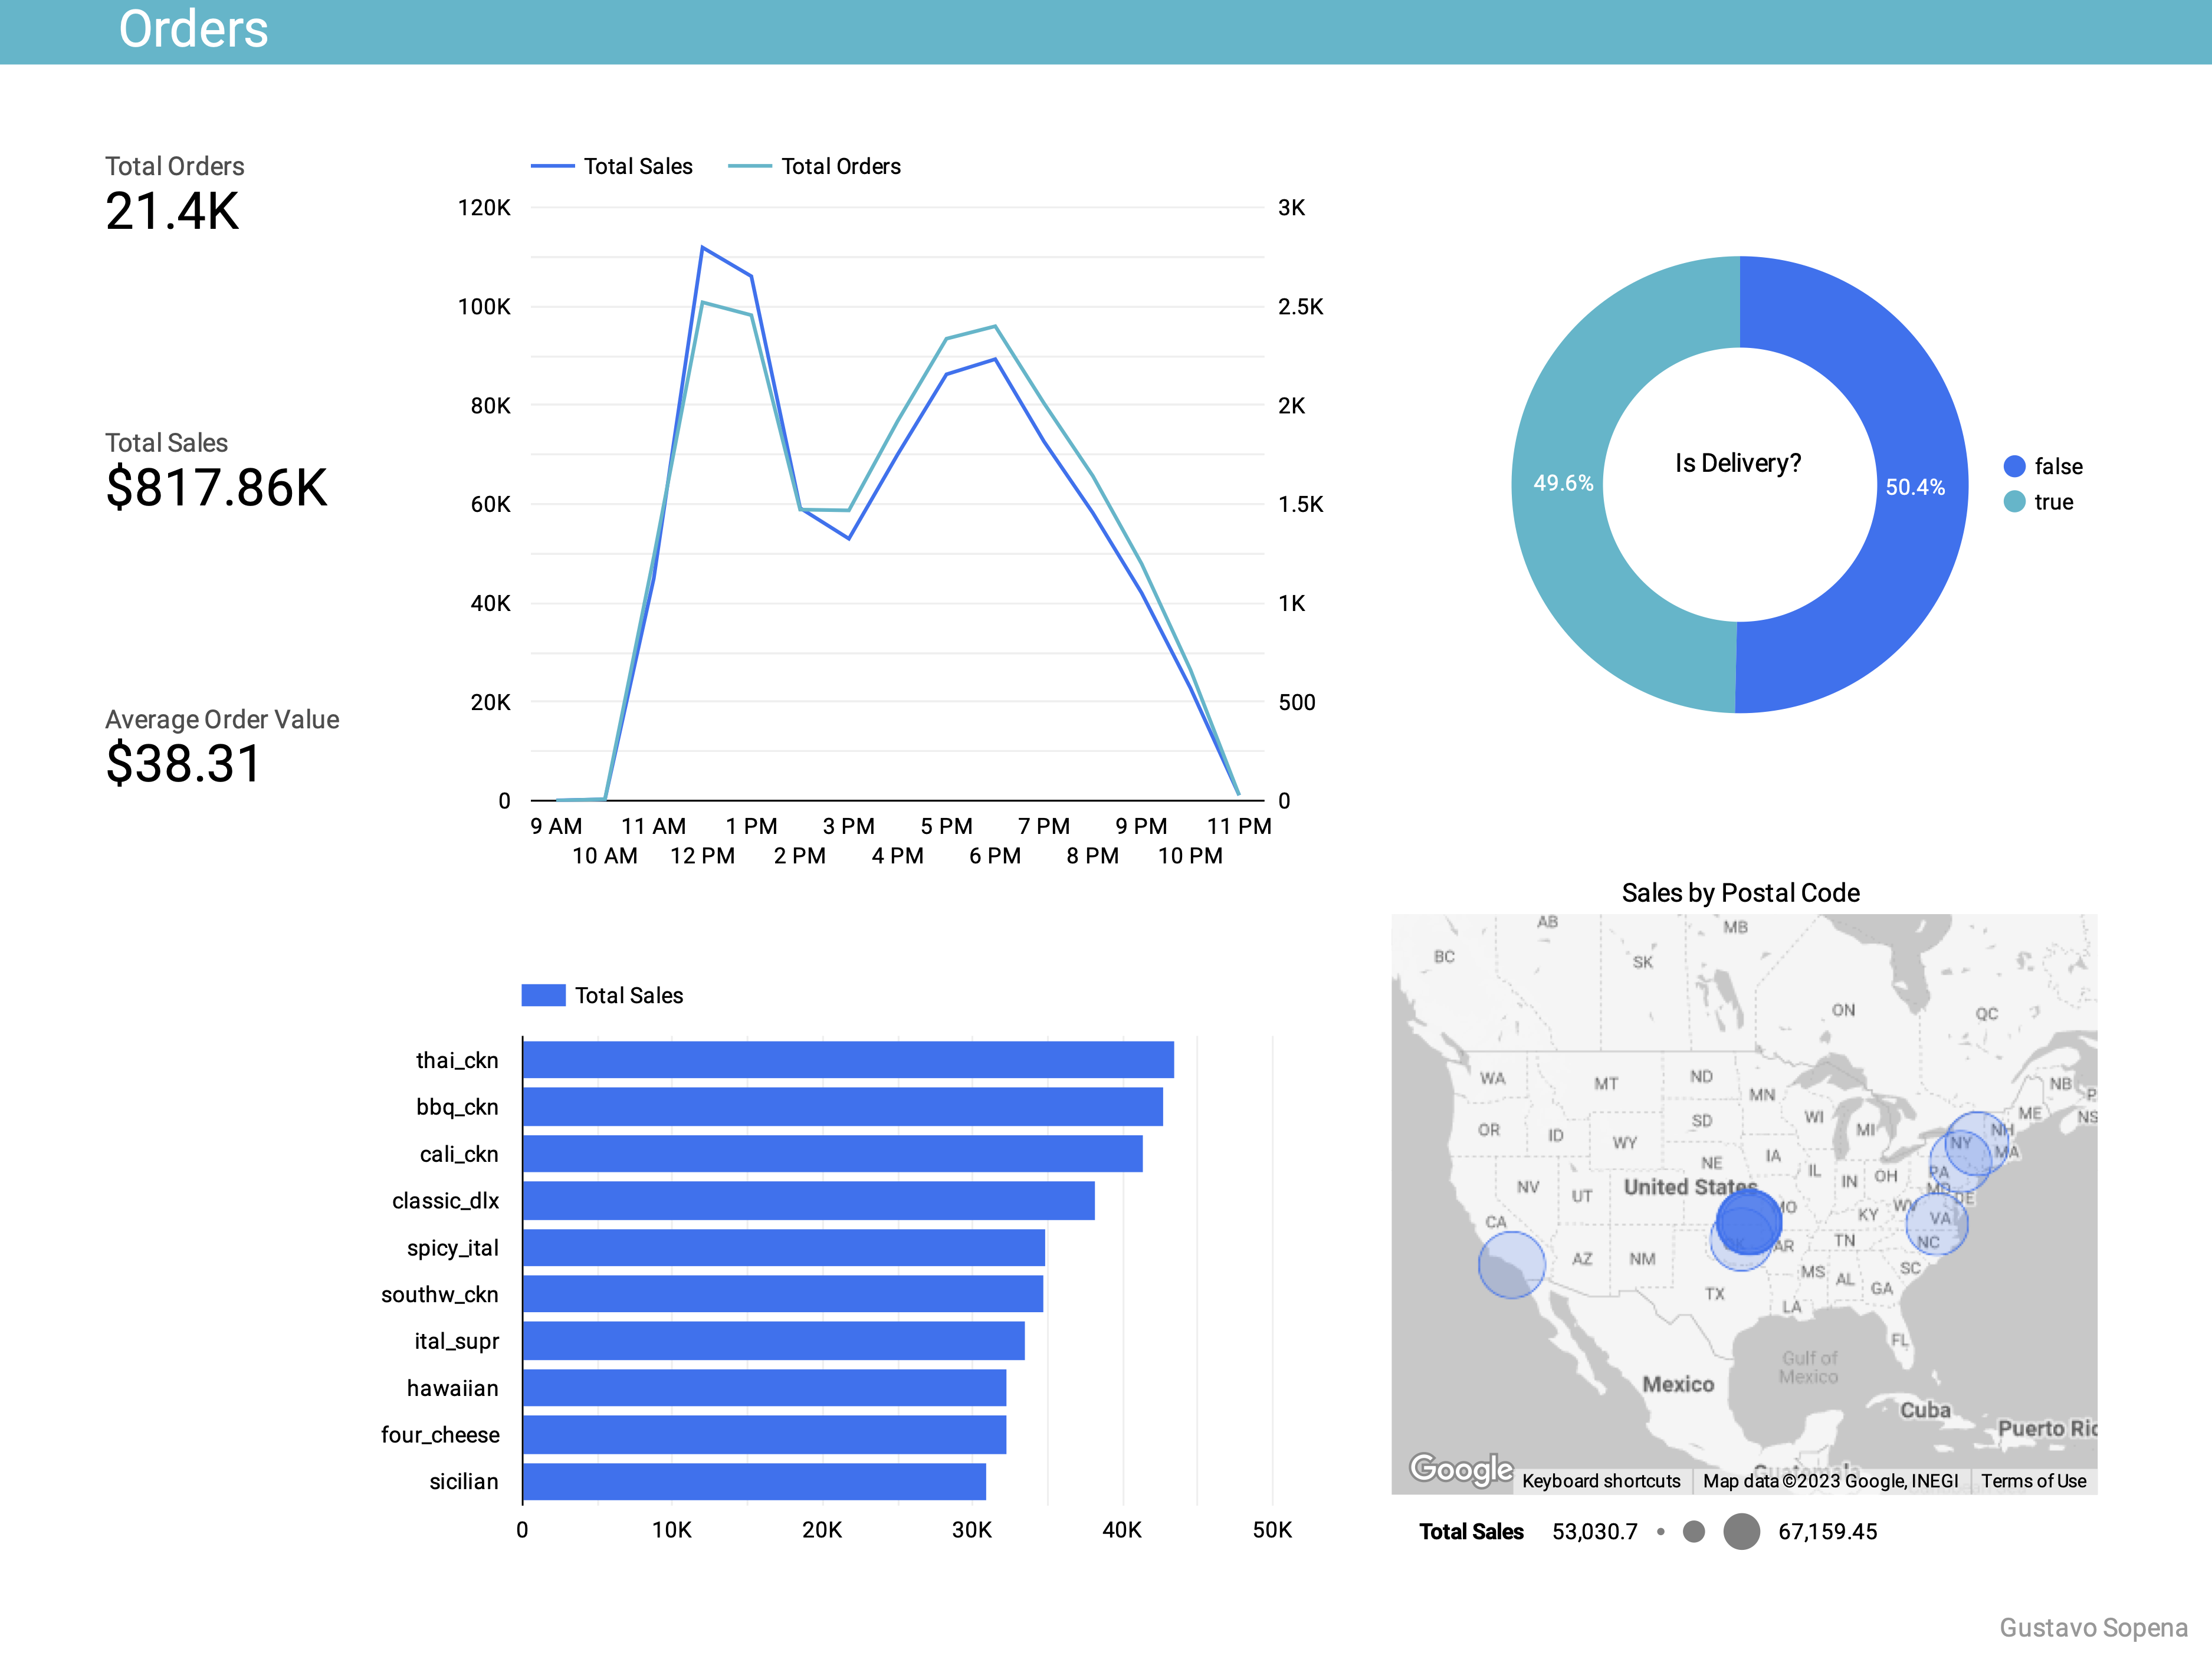Click the 2.5K right axis label

click(x=1300, y=307)
